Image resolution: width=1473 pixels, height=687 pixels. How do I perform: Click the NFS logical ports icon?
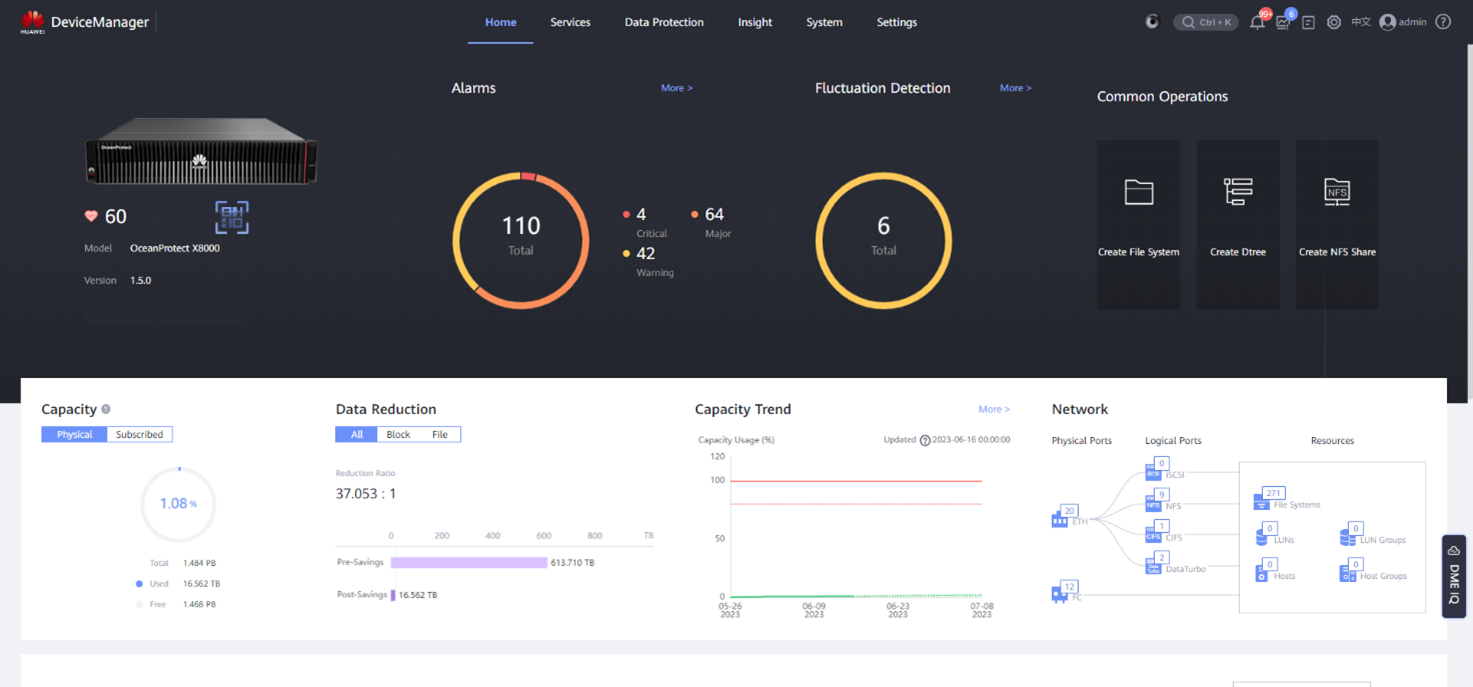tap(1153, 504)
